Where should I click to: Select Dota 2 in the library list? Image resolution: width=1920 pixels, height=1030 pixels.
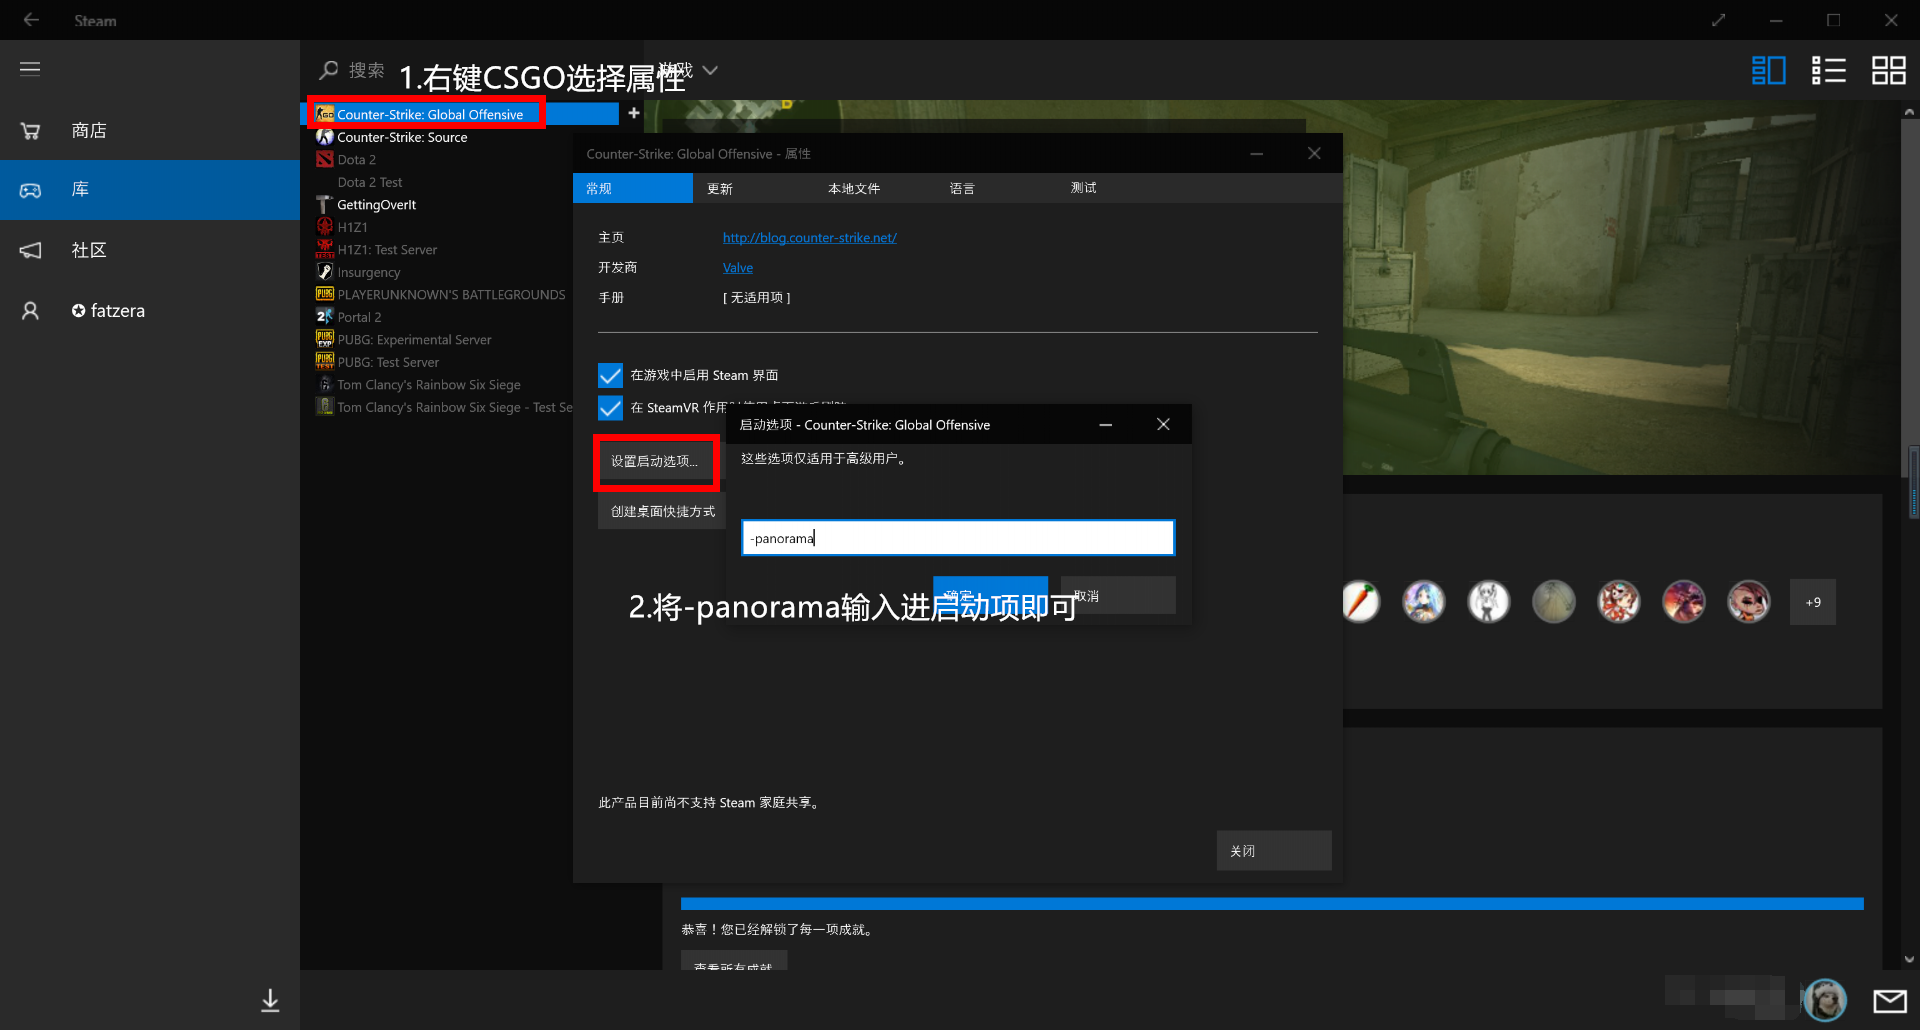coord(356,160)
